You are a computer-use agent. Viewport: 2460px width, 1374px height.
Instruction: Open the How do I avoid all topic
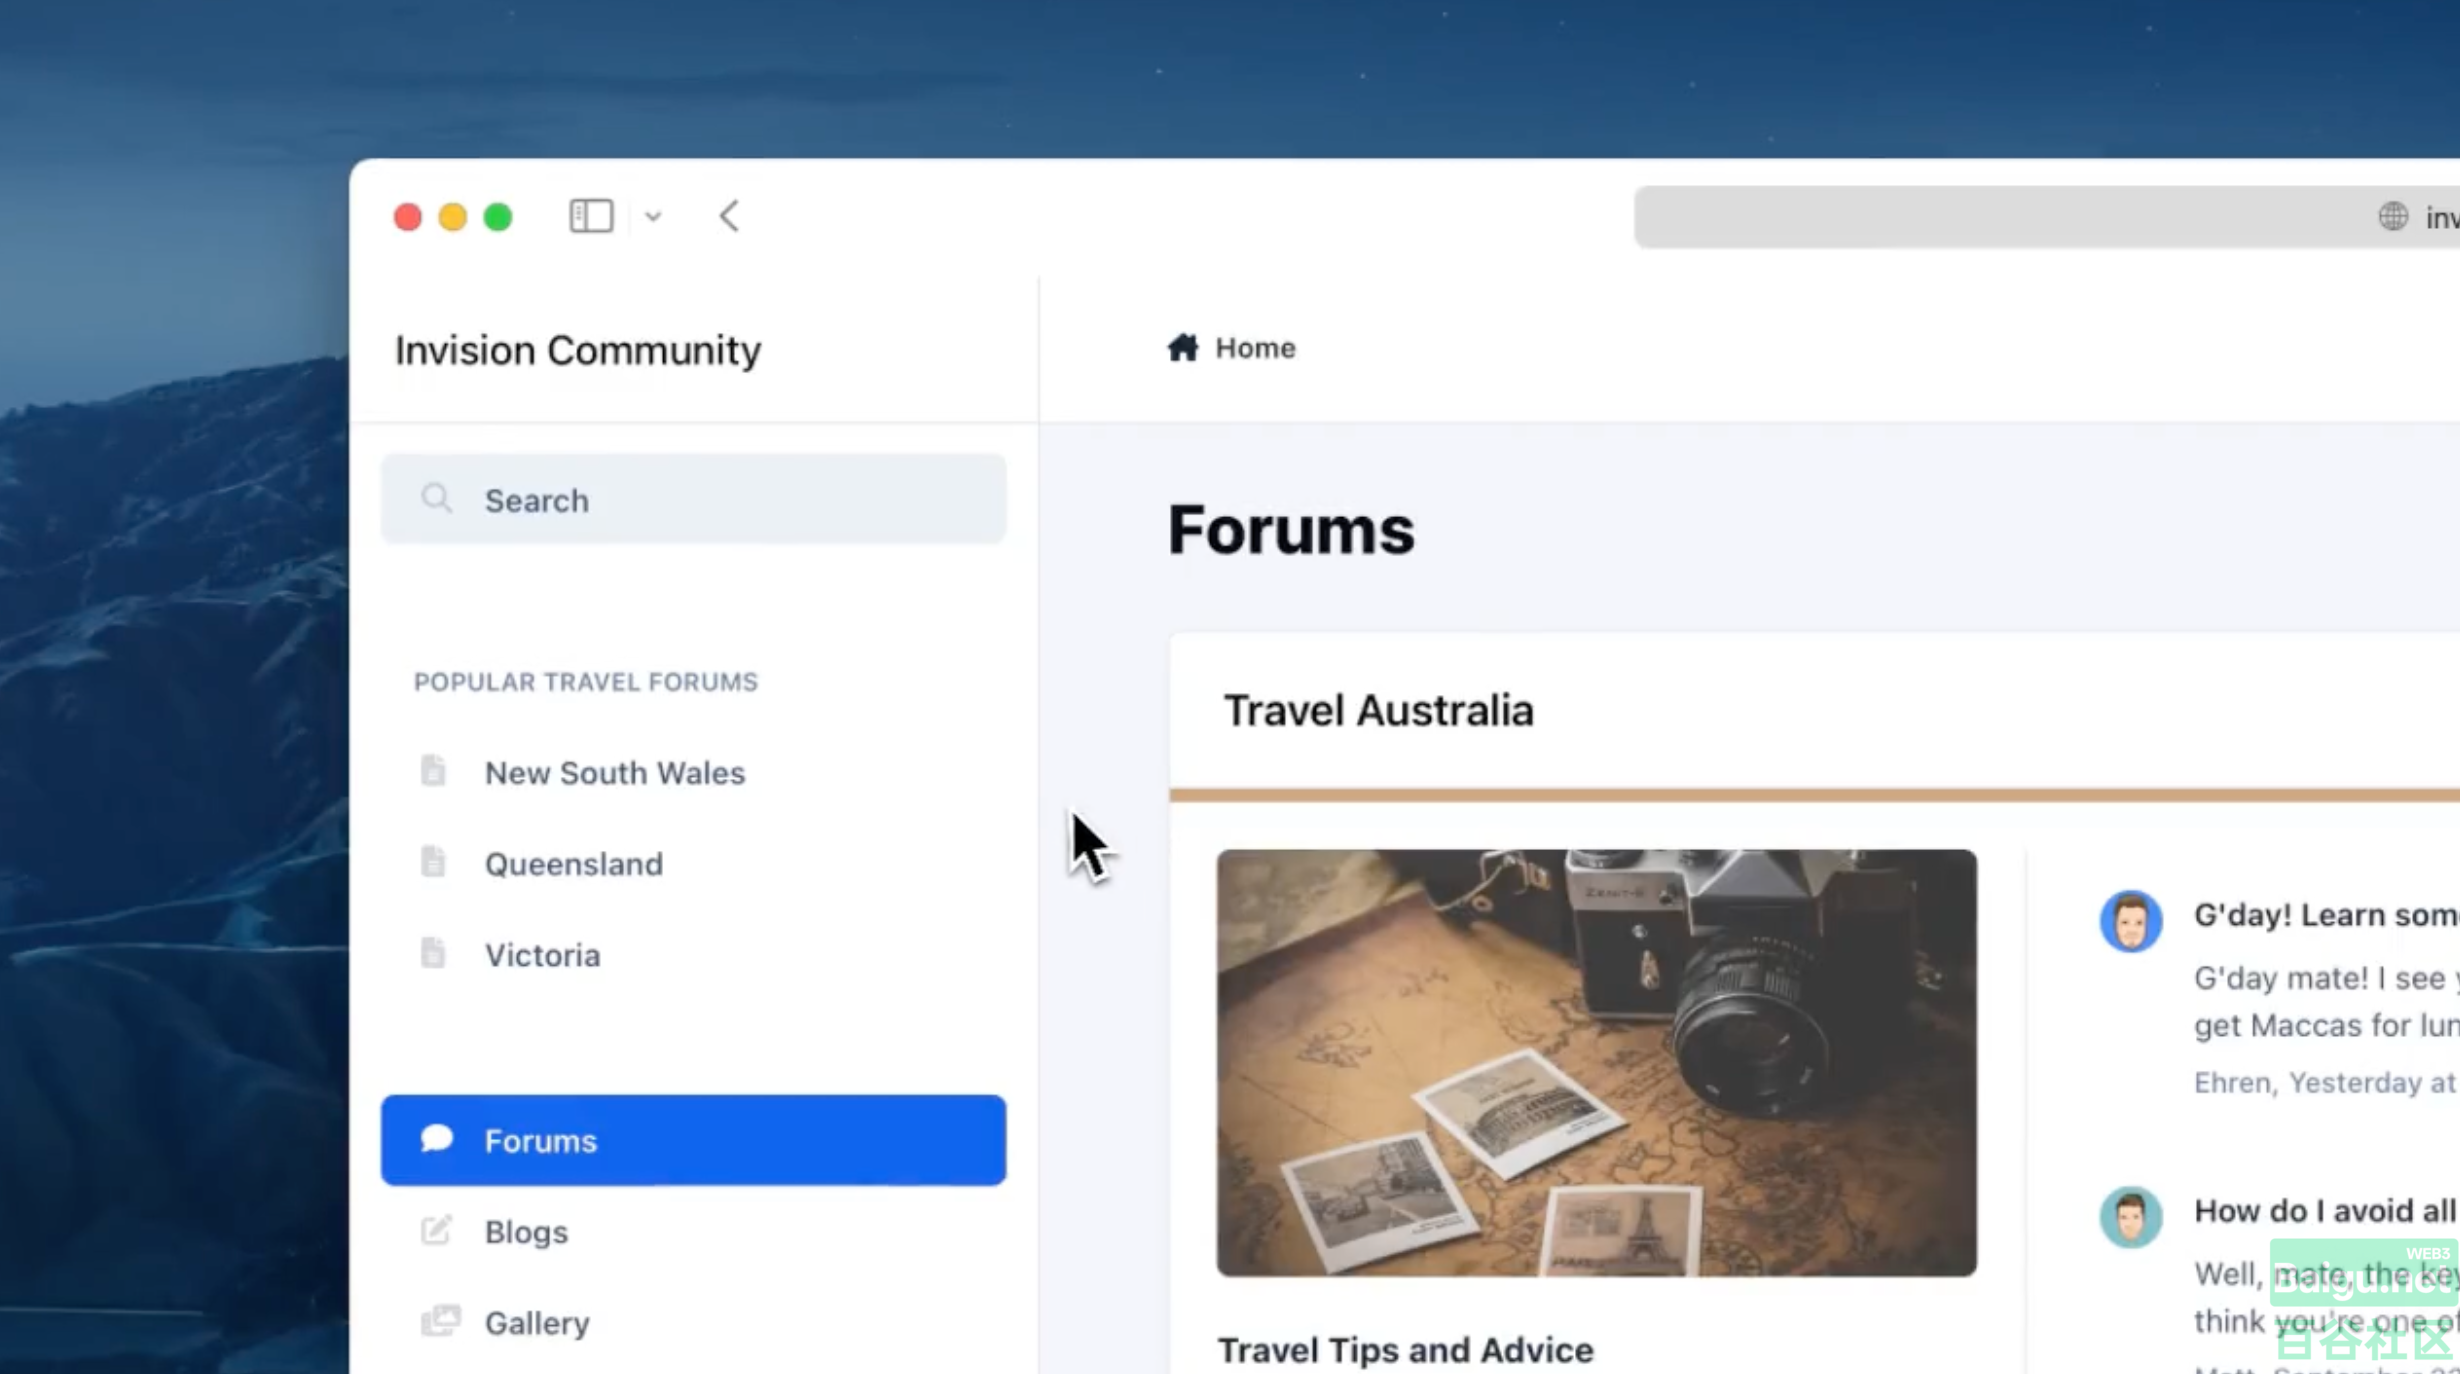tap(2326, 1211)
